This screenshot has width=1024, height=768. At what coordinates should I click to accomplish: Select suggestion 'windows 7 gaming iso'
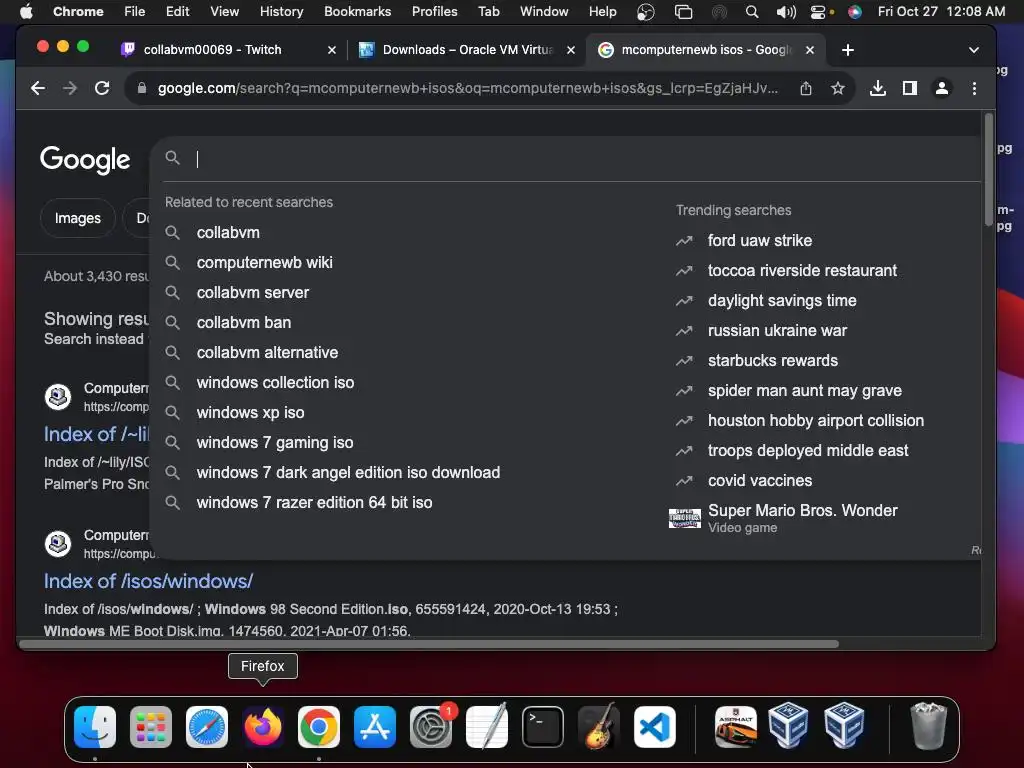click(x=274, y=443)
